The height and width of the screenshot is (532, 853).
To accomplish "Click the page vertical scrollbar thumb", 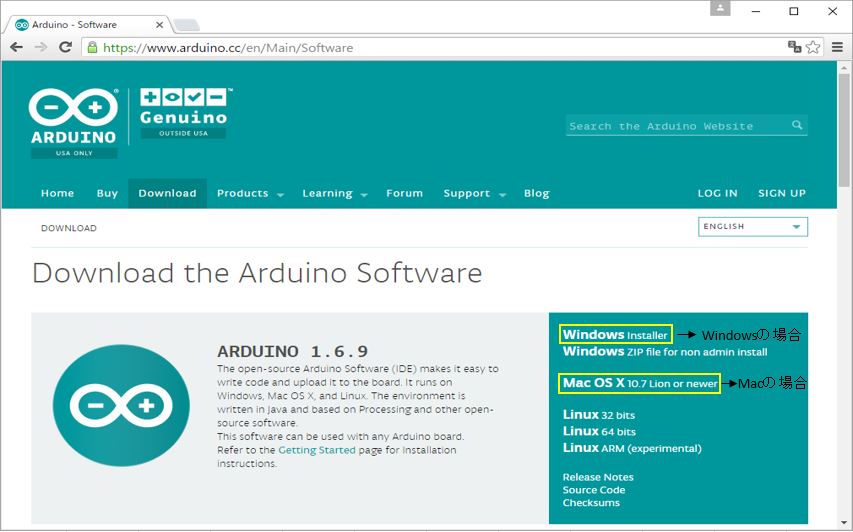I will pyautogui.click(x=844, y=131).
